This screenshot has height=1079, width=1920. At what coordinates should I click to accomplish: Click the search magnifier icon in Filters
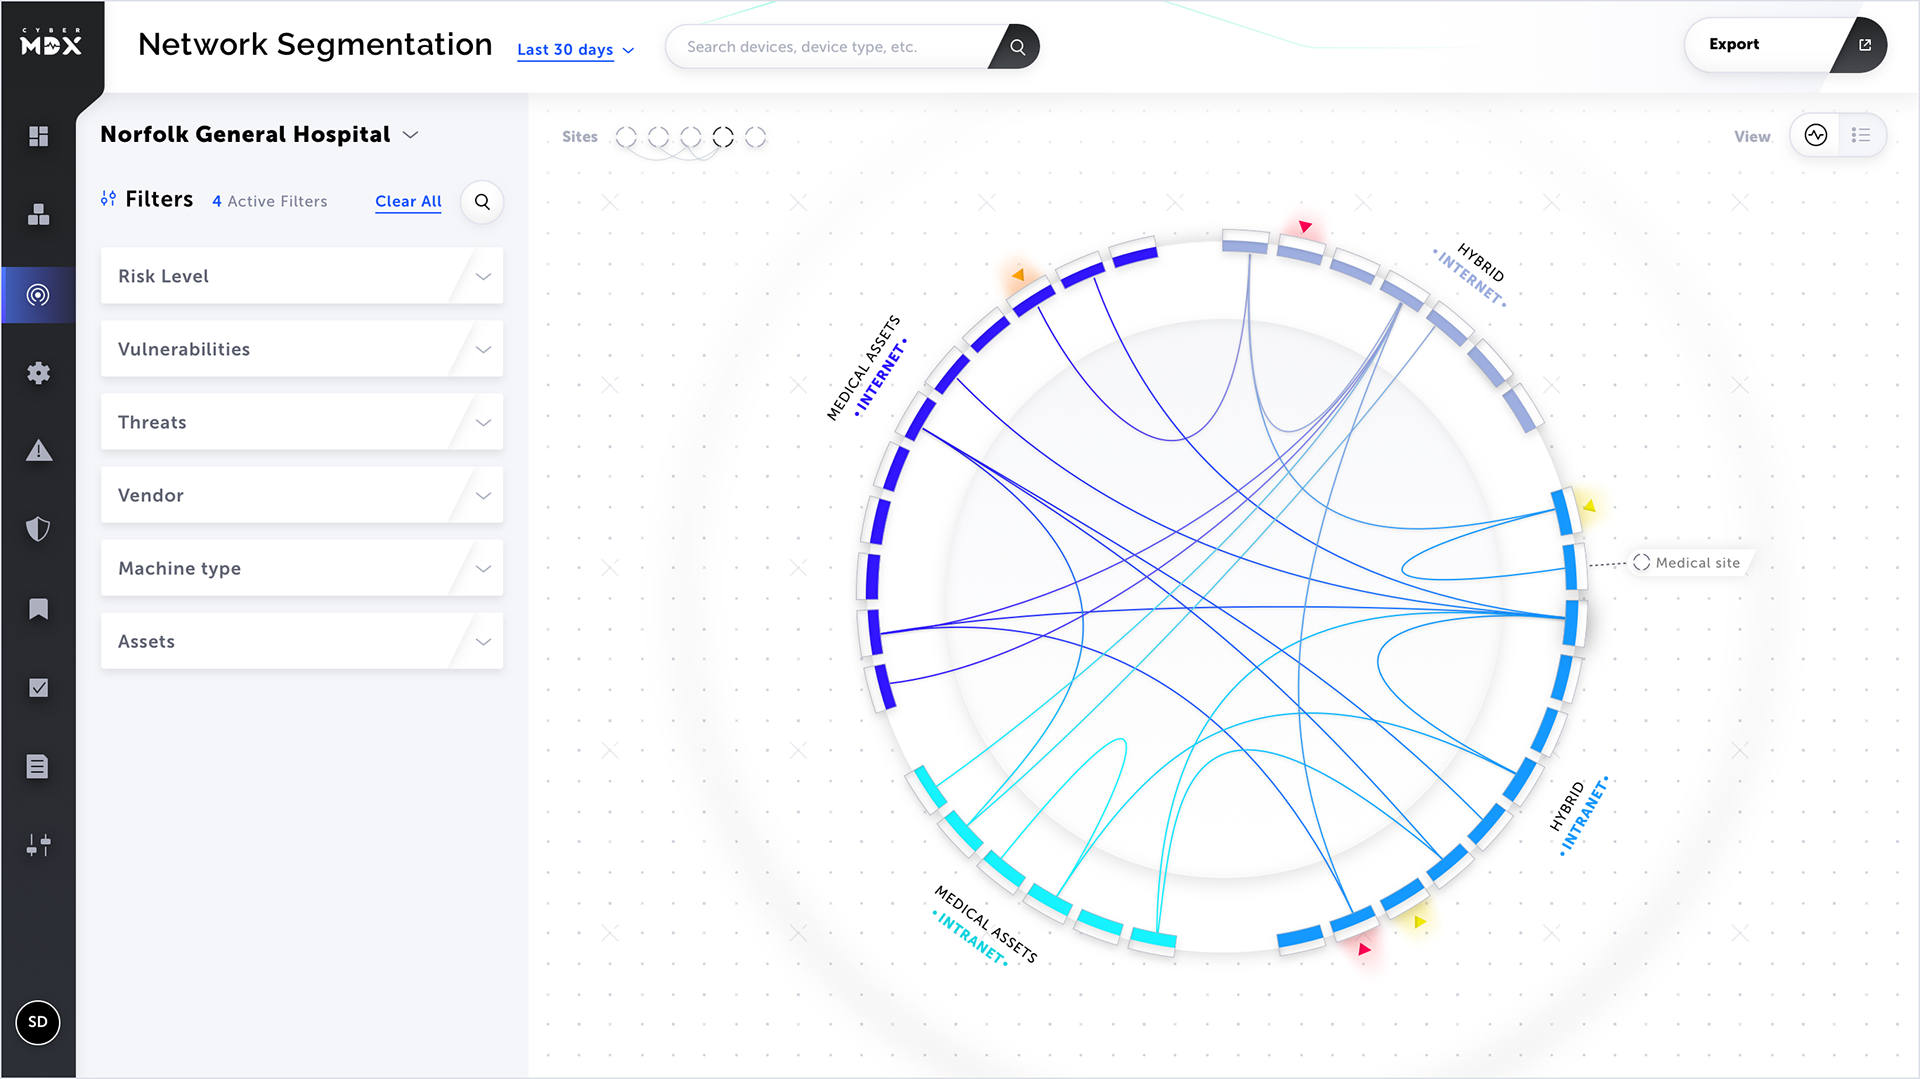pos(482,202)
